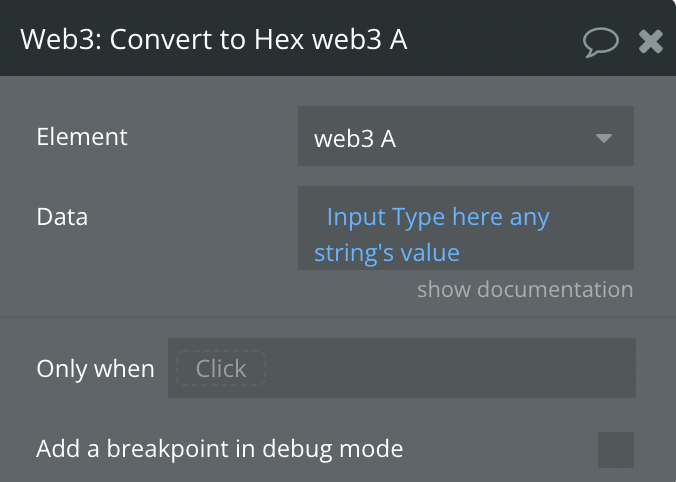676x482 pixels.
Task: Enable the debug mode breakpoint checkbox
Action: [x=616, y=449]
